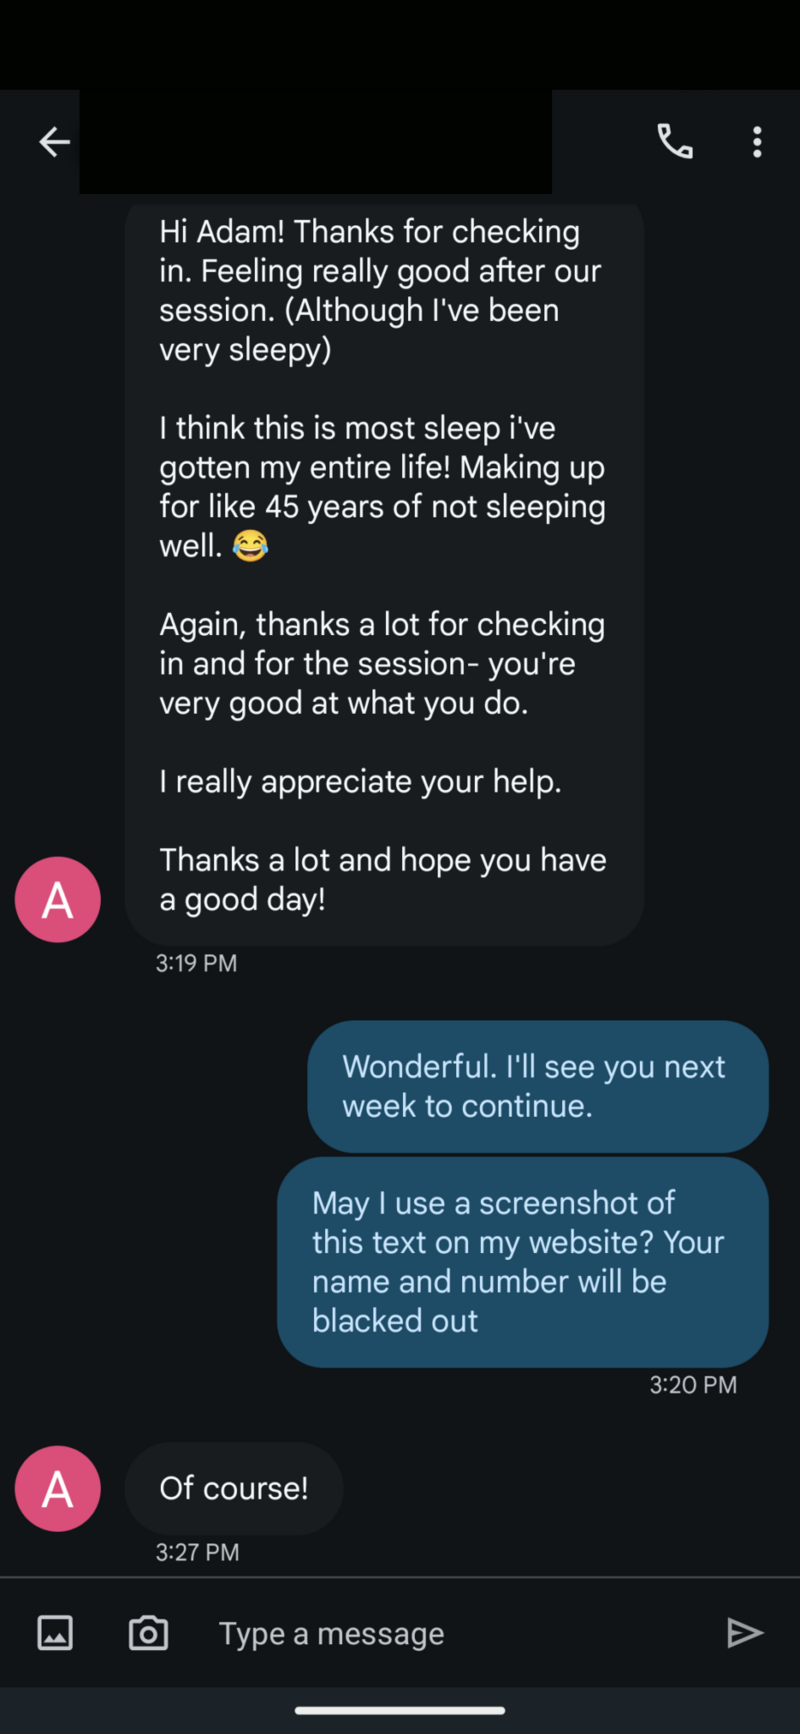Tap the 'May I use a screenshot' bubble
The width and height of the screenshot is (800, 1734).
point(522,1261)
